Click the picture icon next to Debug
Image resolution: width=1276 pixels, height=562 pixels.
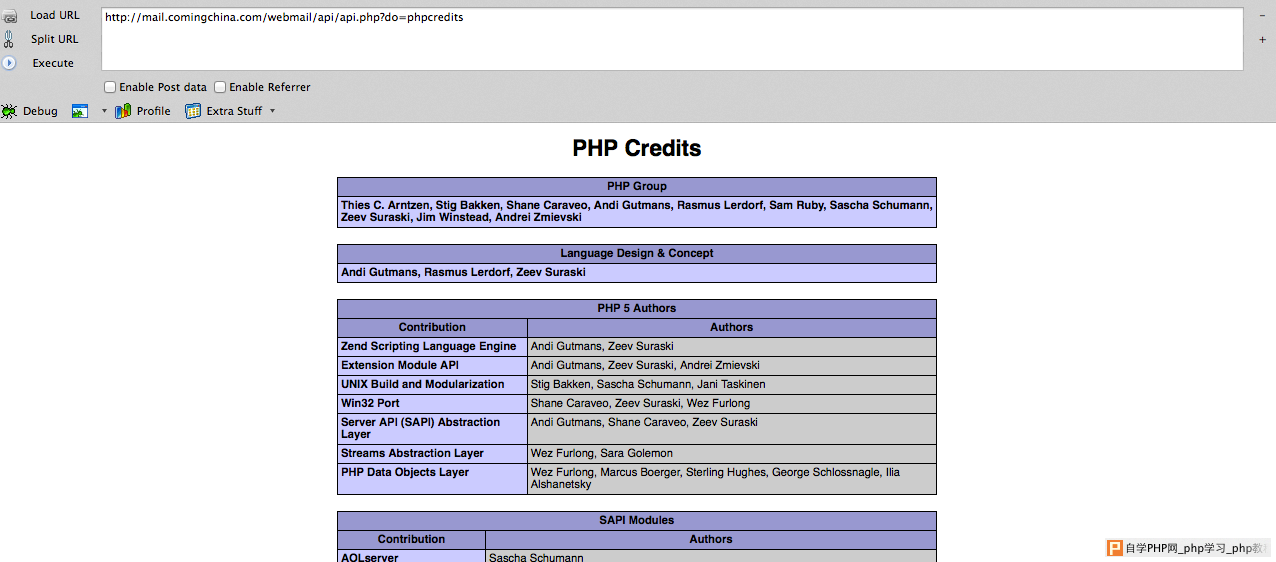tap(80, 111)
